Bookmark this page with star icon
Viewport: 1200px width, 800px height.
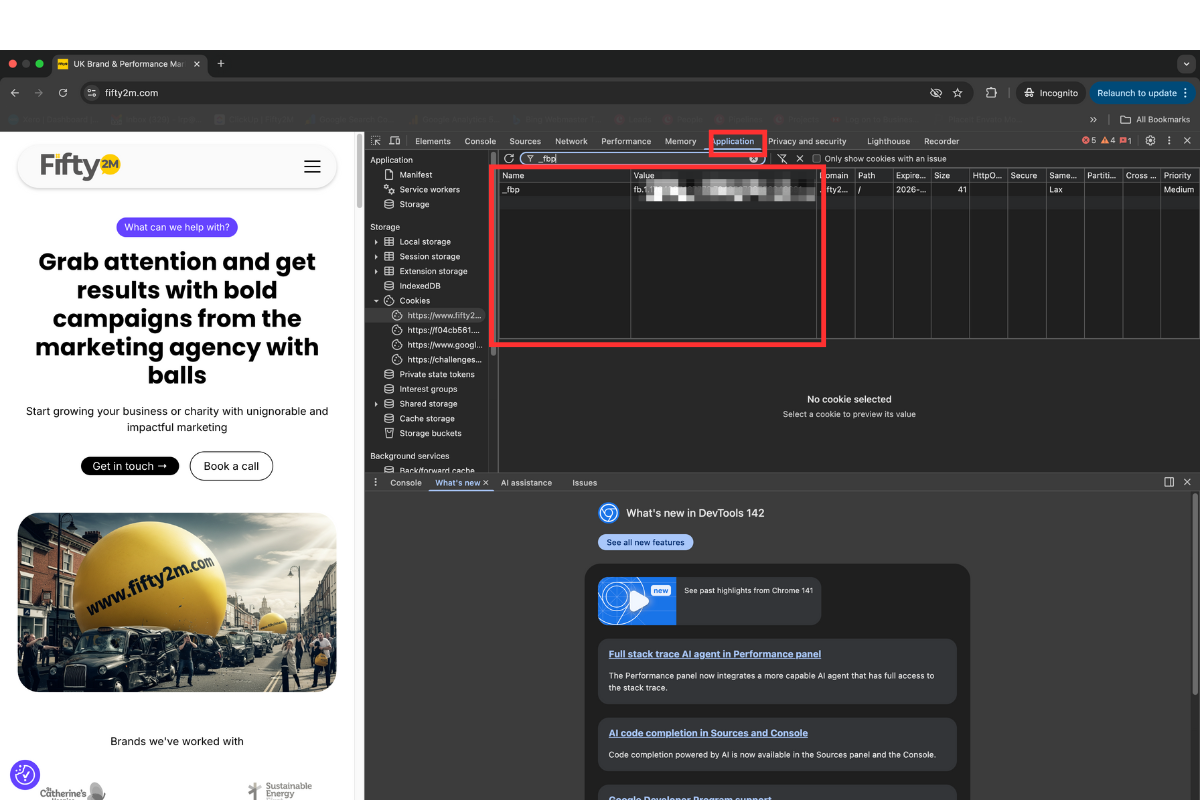pyautogui.click(x=957, y=93)
